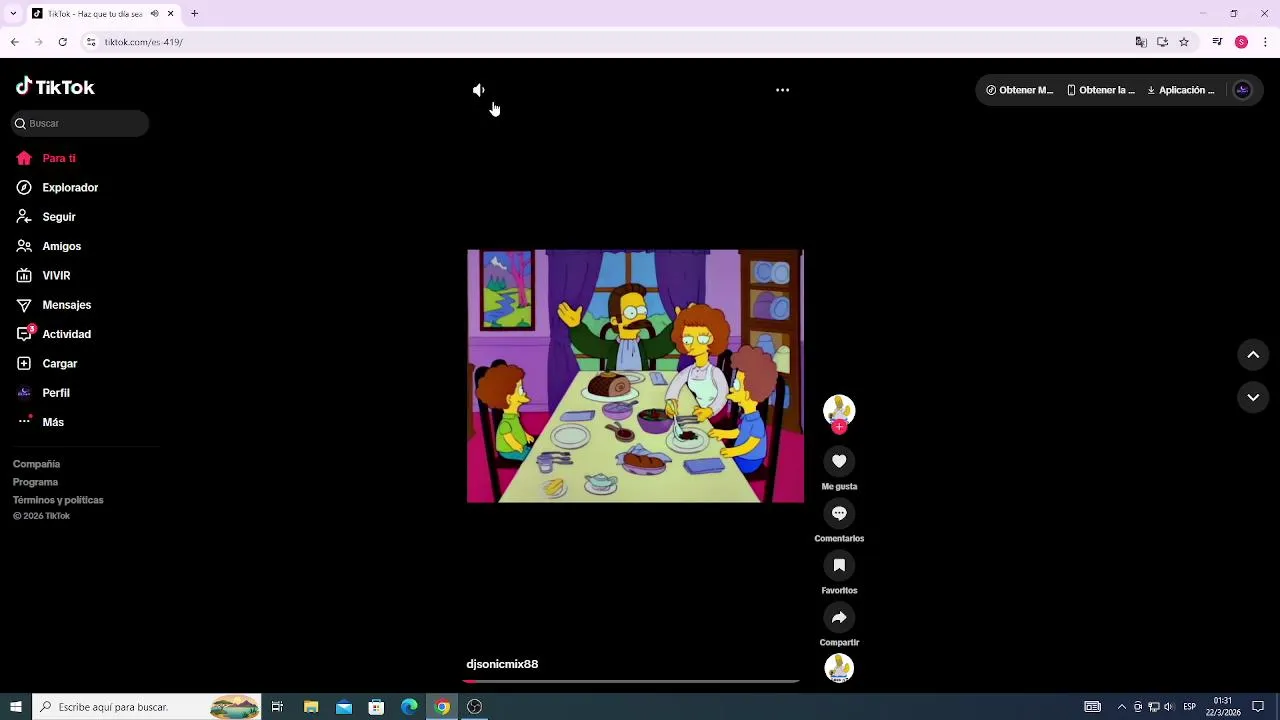Open Chrome media controls
Image resolution: width=1280 pixels, height=720 pixels.
point(1217,42)
